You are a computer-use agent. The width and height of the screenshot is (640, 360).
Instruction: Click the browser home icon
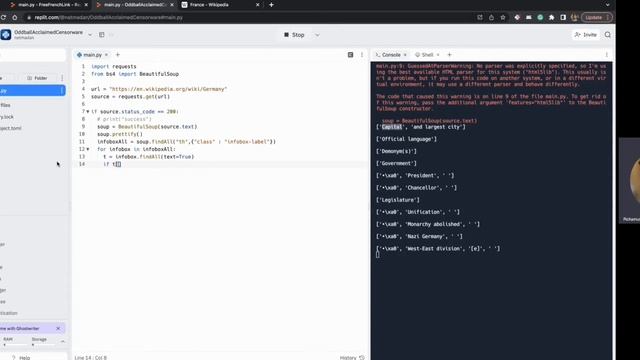click(15, 18)
